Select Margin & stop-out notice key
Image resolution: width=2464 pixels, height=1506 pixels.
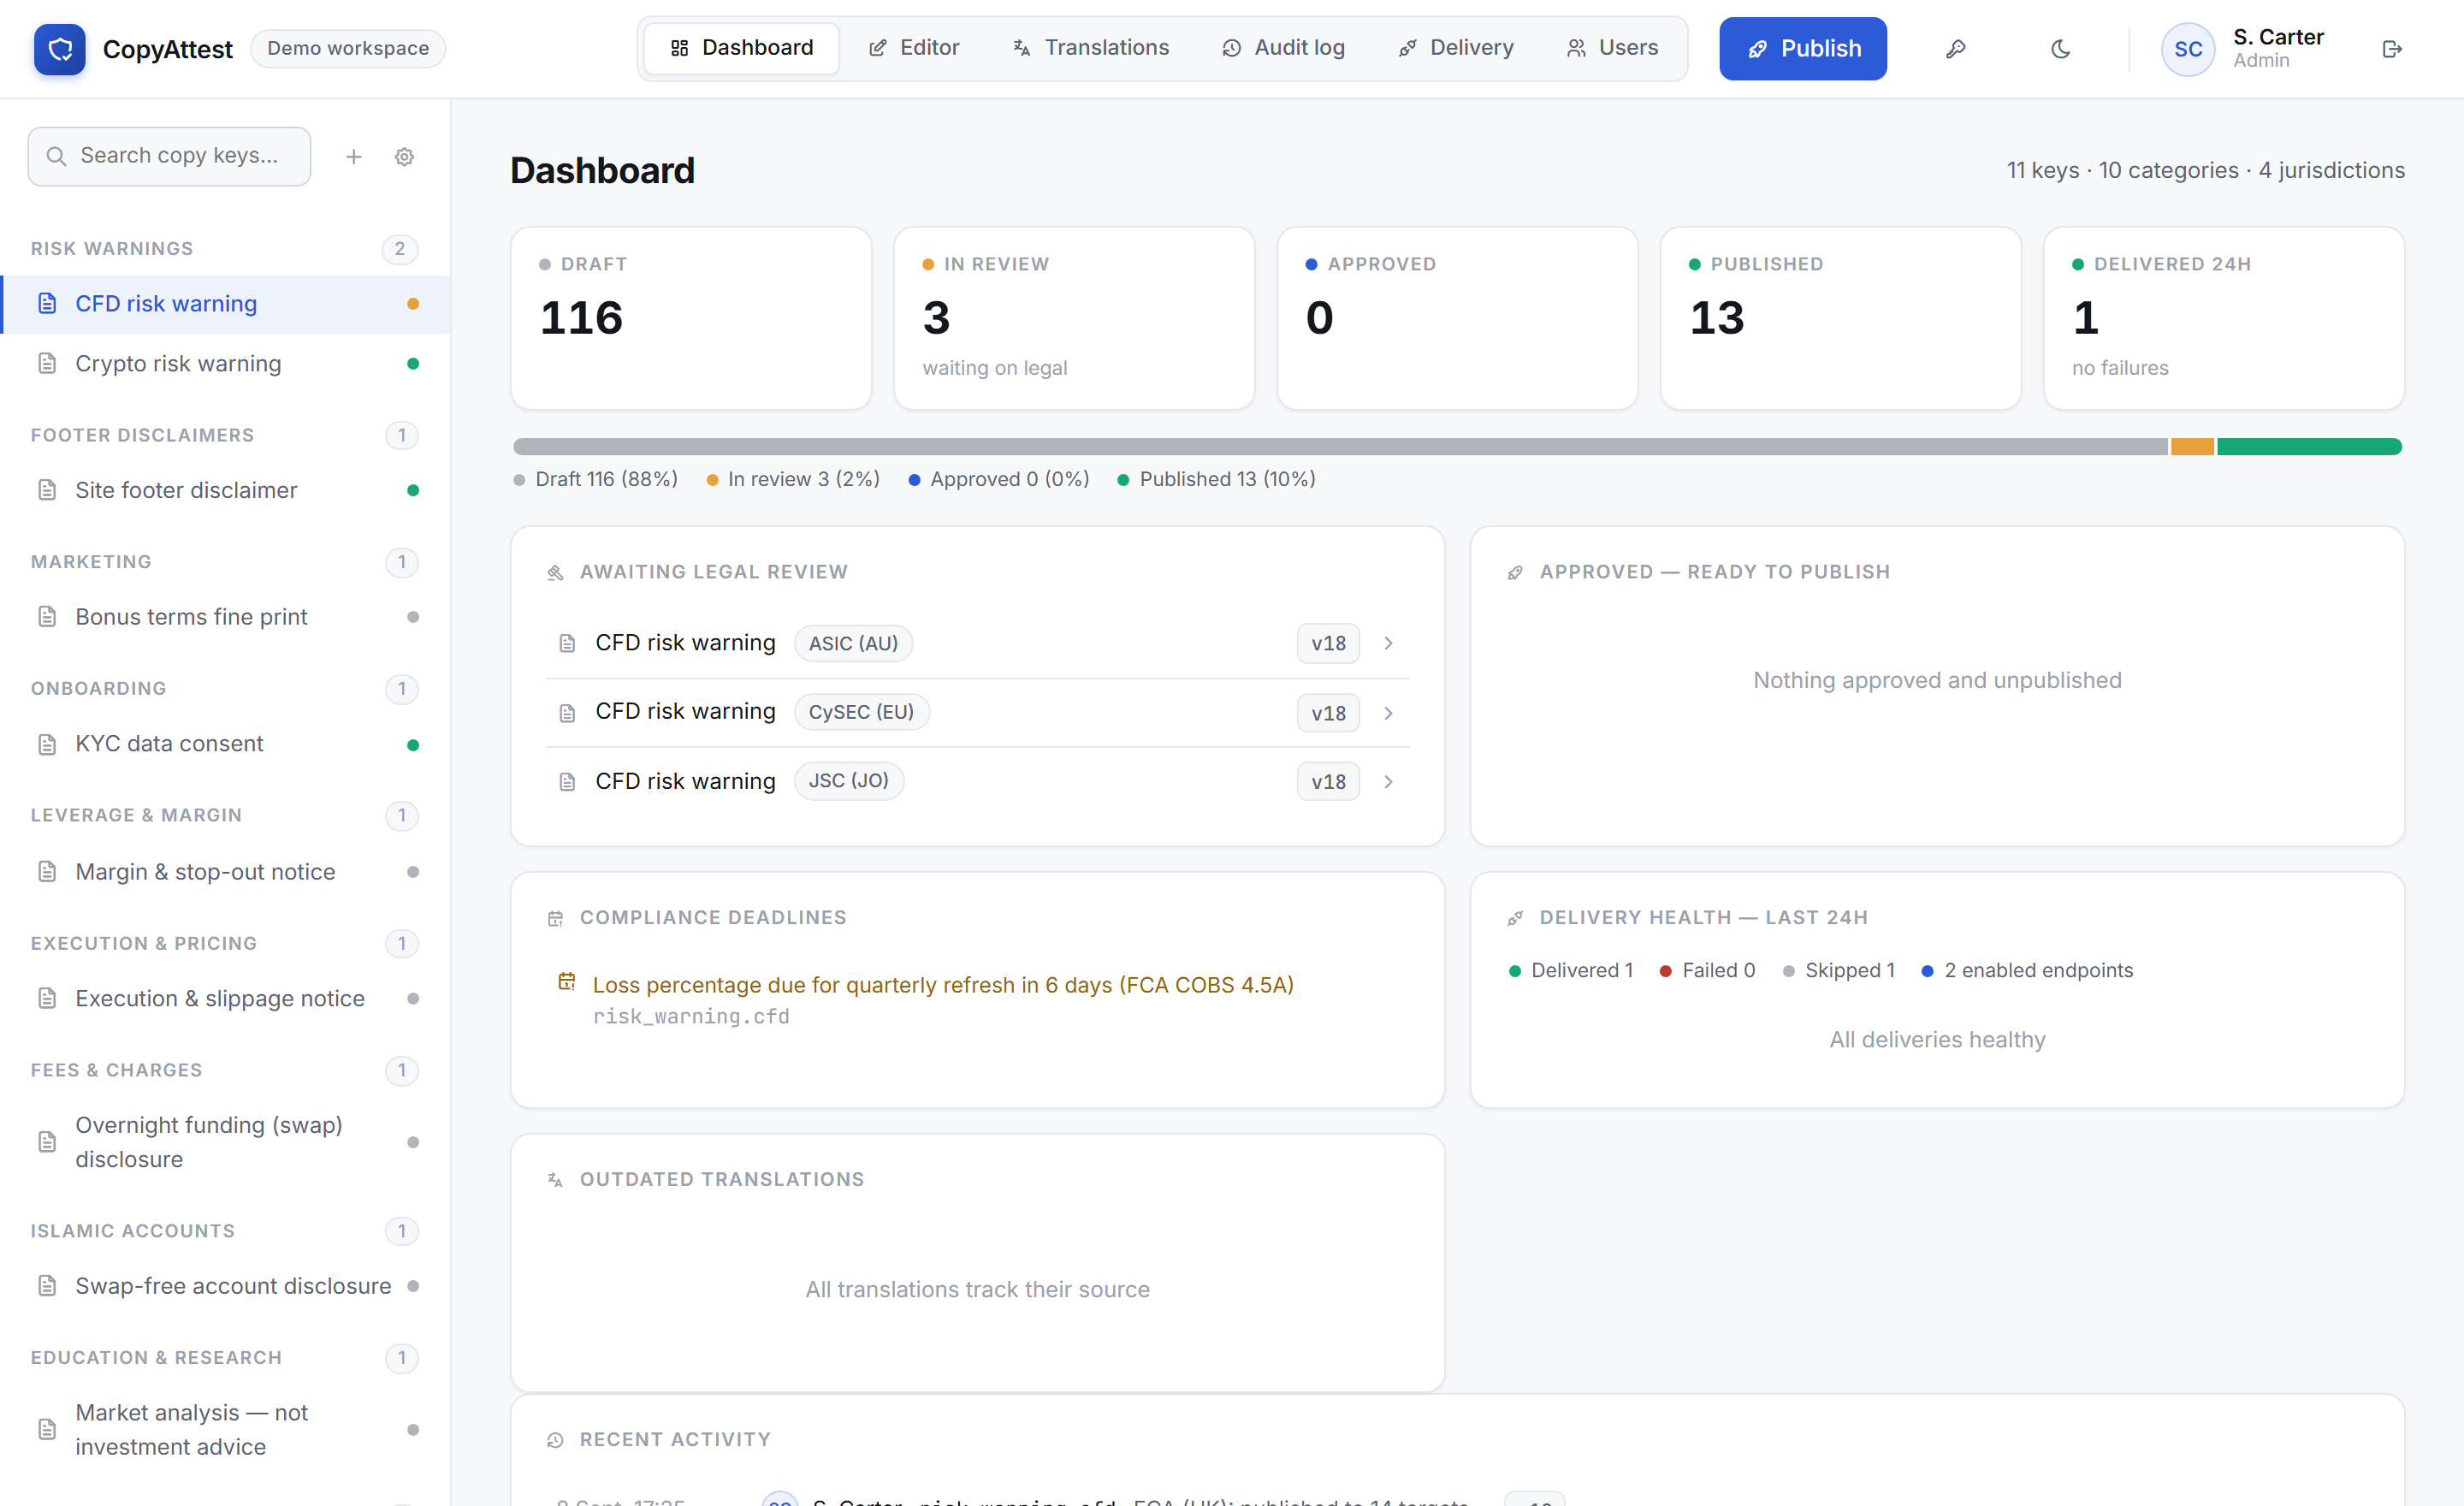(x=226, y=872)
